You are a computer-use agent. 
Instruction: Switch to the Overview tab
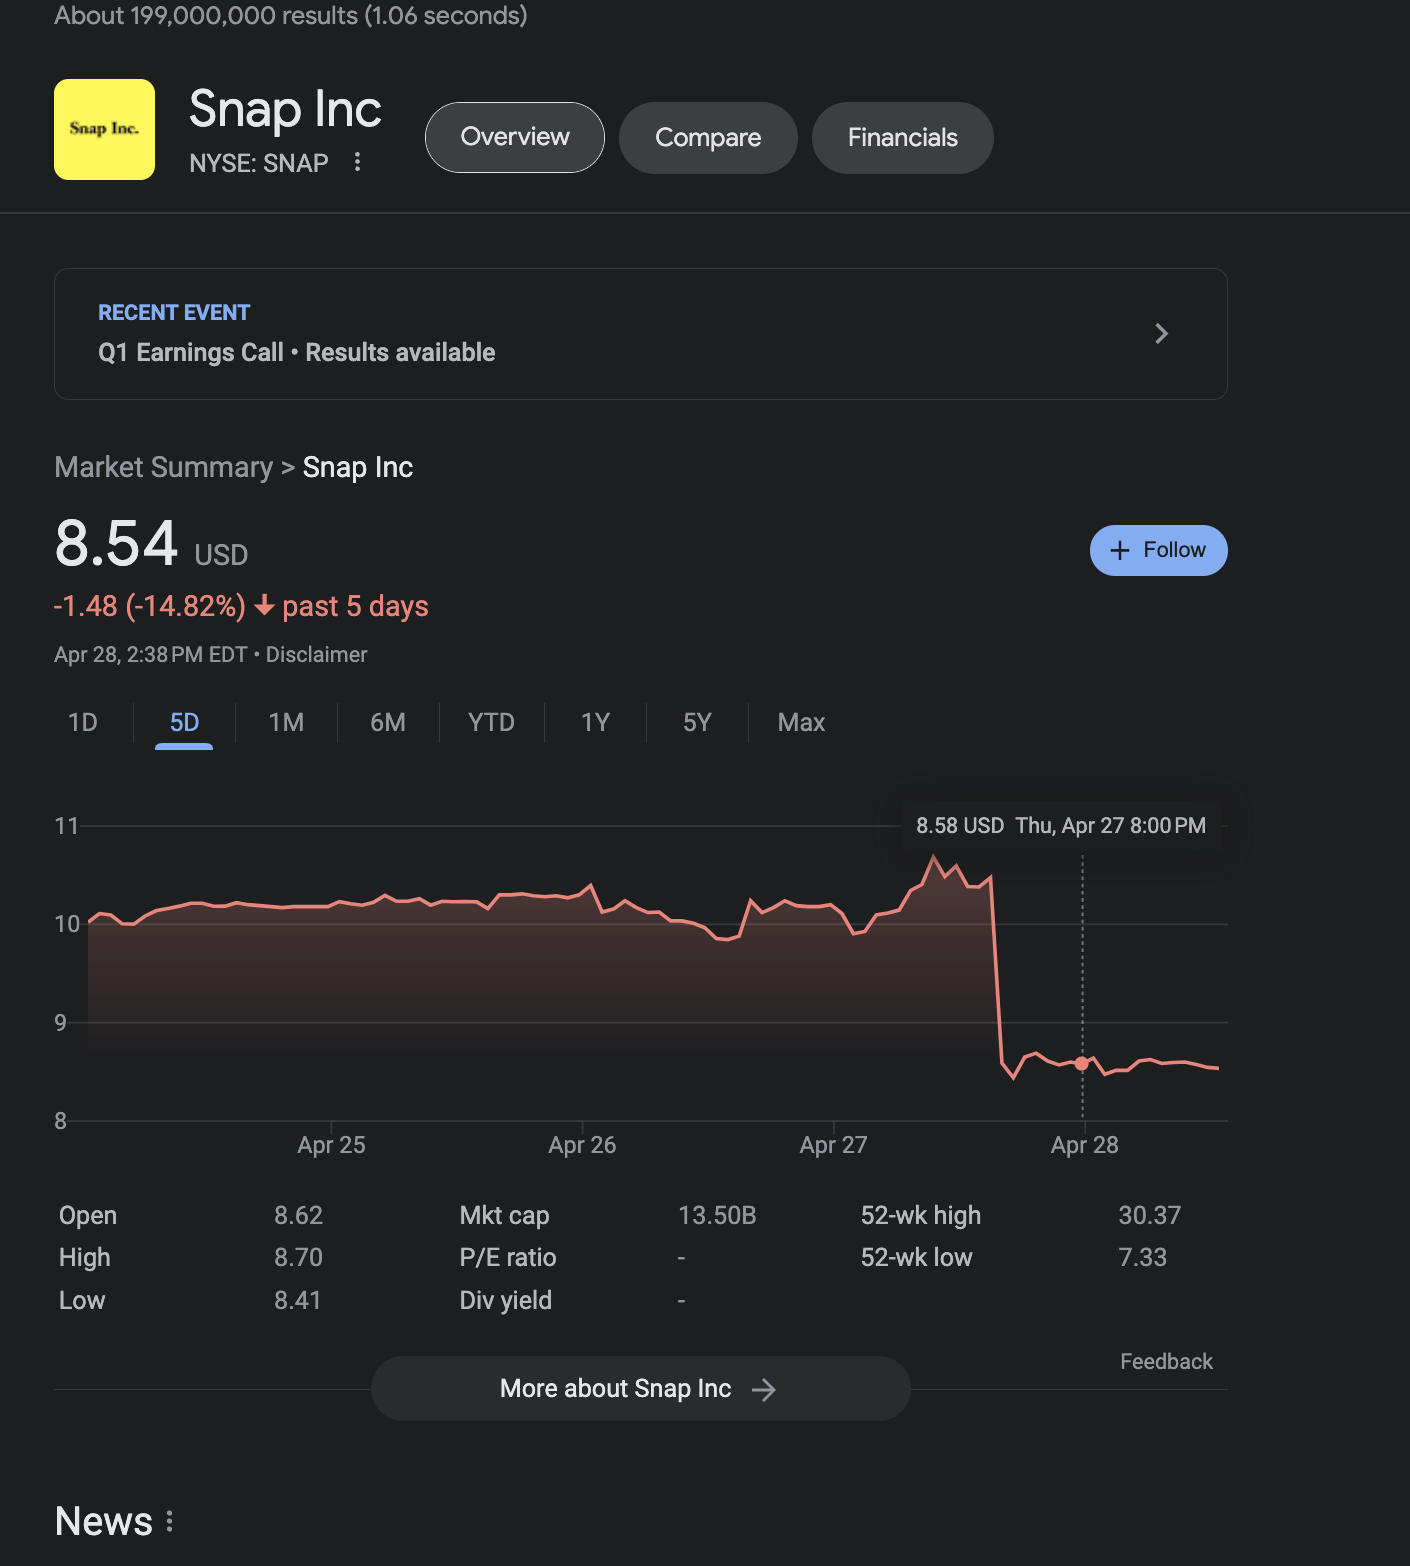(514, 137)
